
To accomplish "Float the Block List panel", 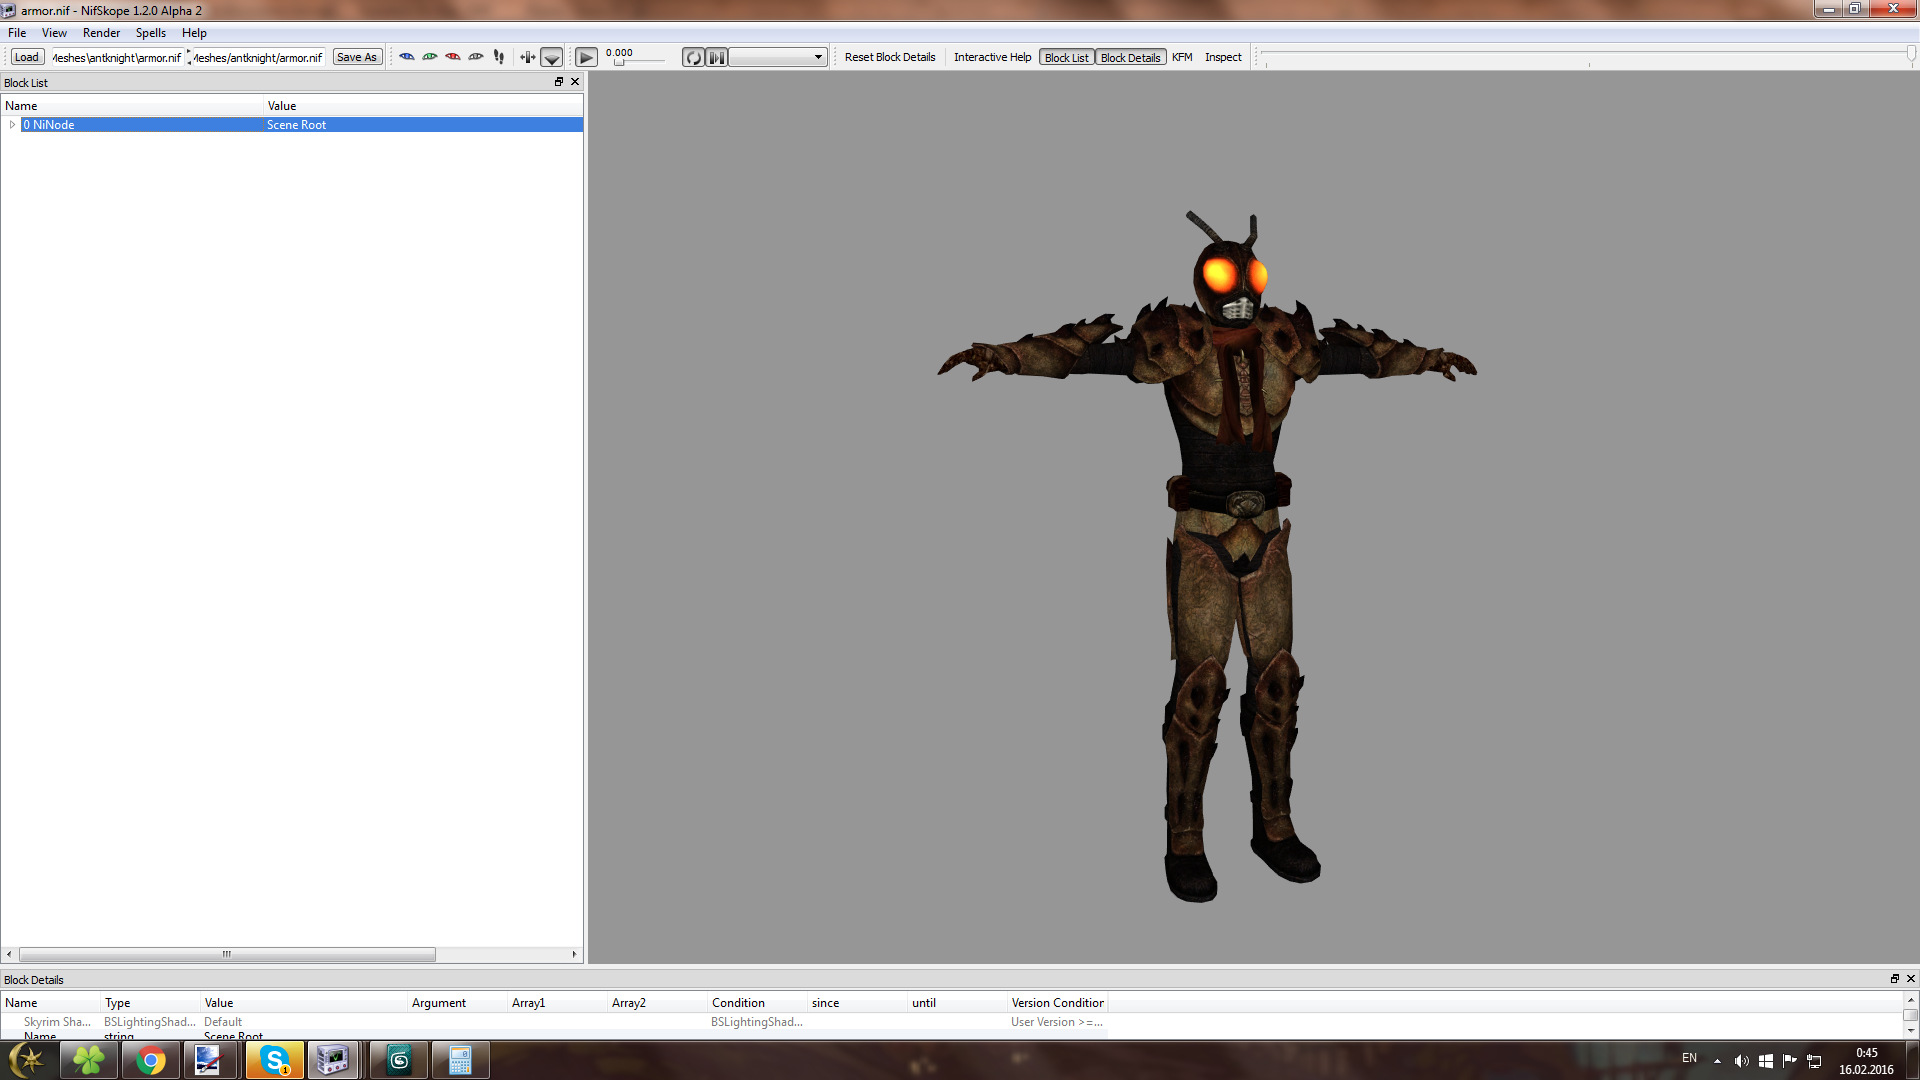I will (559, 82).
